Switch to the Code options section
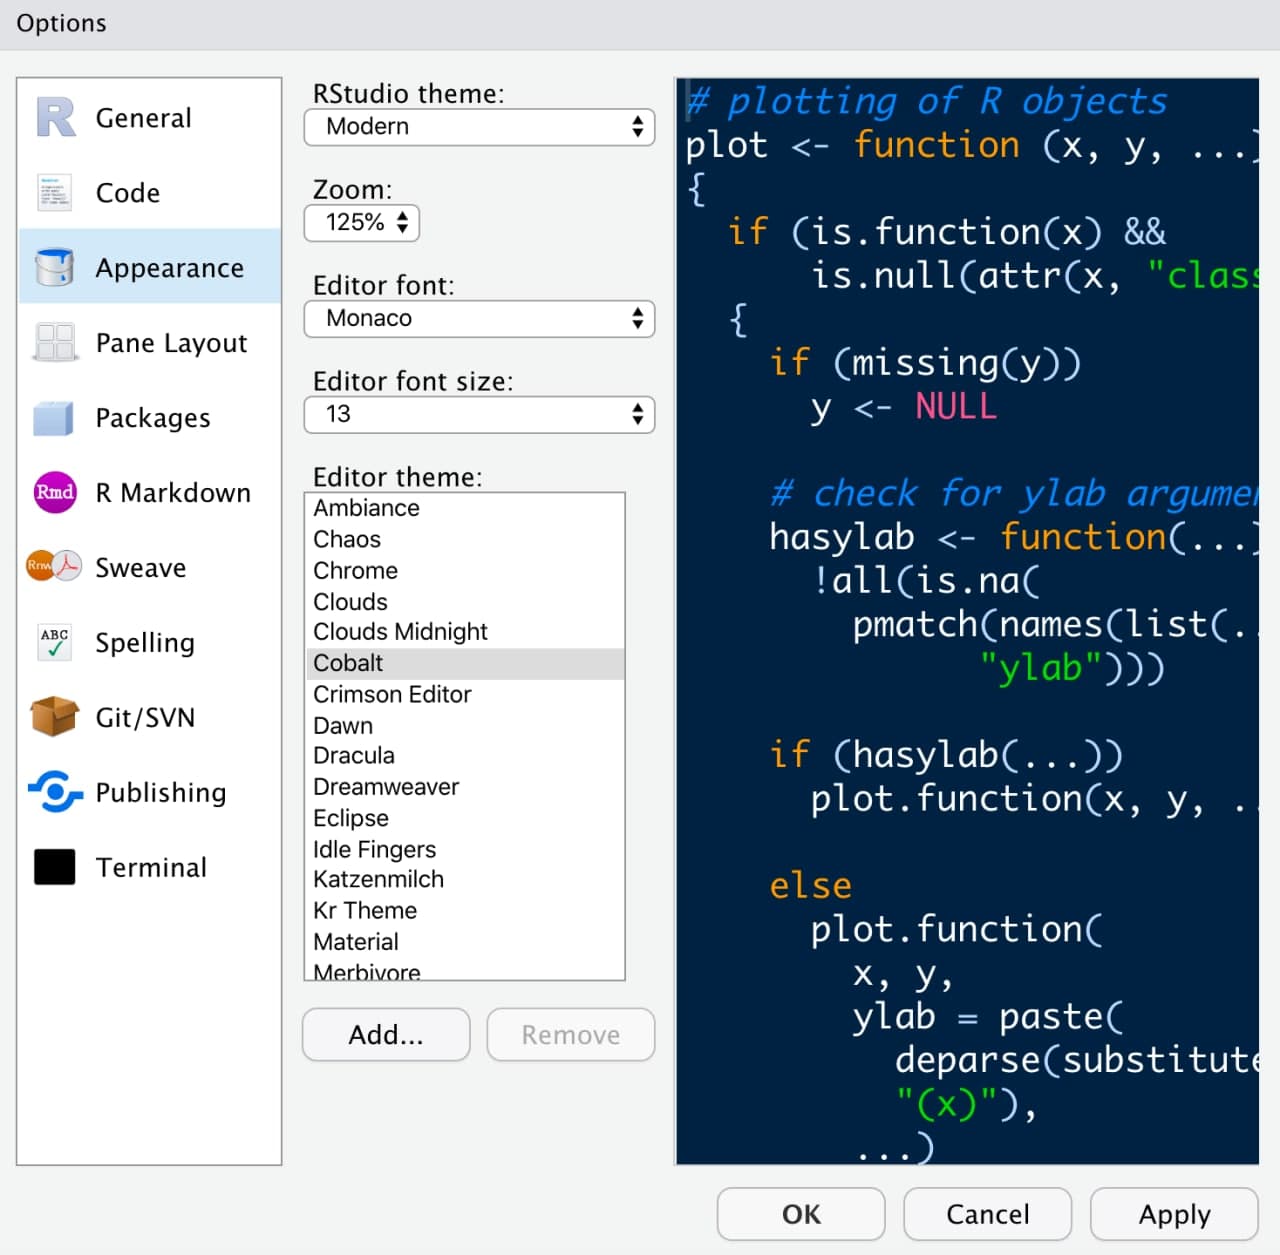This screenshot has width=1280, height=1255. 149,192
